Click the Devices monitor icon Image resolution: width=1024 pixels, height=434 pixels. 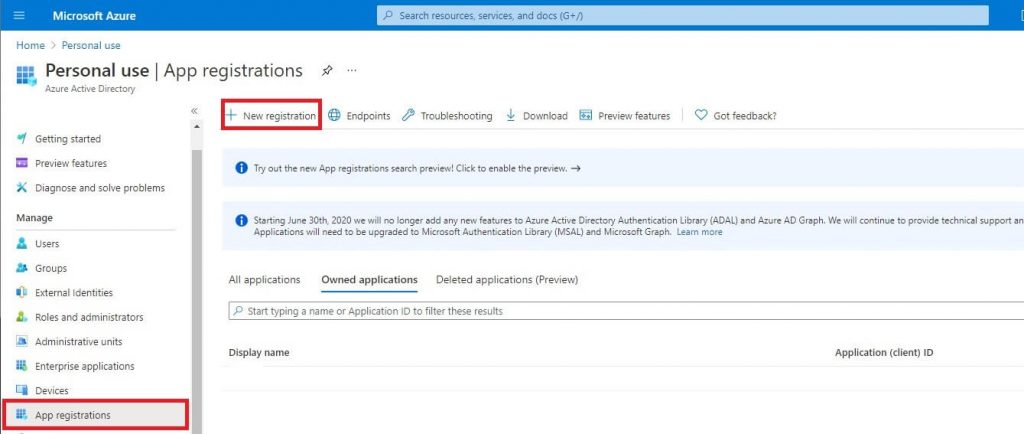coord(22,390)
